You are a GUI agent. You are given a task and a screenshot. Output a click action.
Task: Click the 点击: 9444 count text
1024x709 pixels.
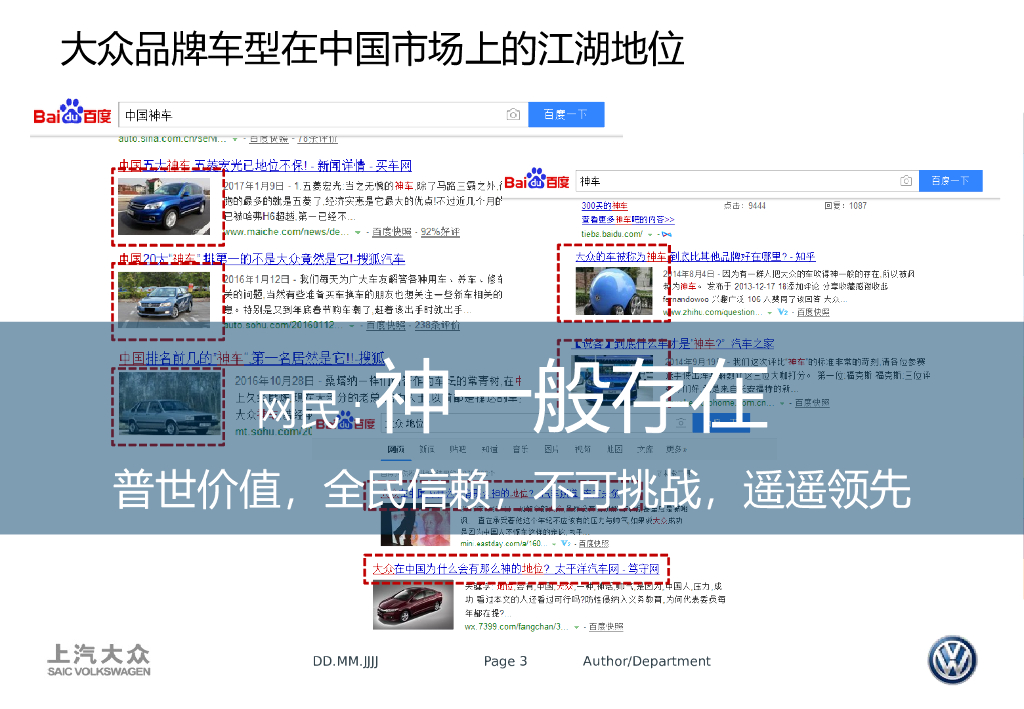point(744,206)
